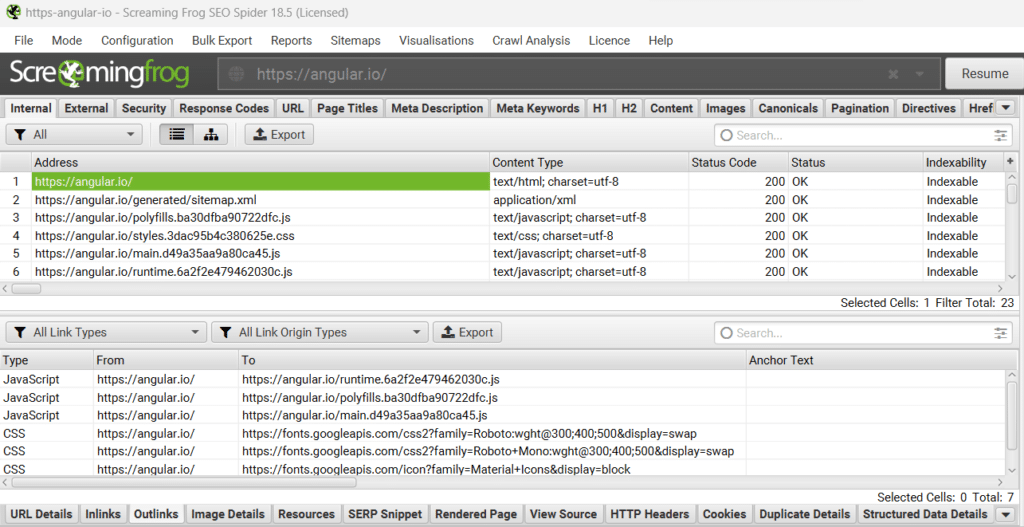This screenshot has height=527, width=1024.
Task: Open the Licence menu
Action: (609, 40)
